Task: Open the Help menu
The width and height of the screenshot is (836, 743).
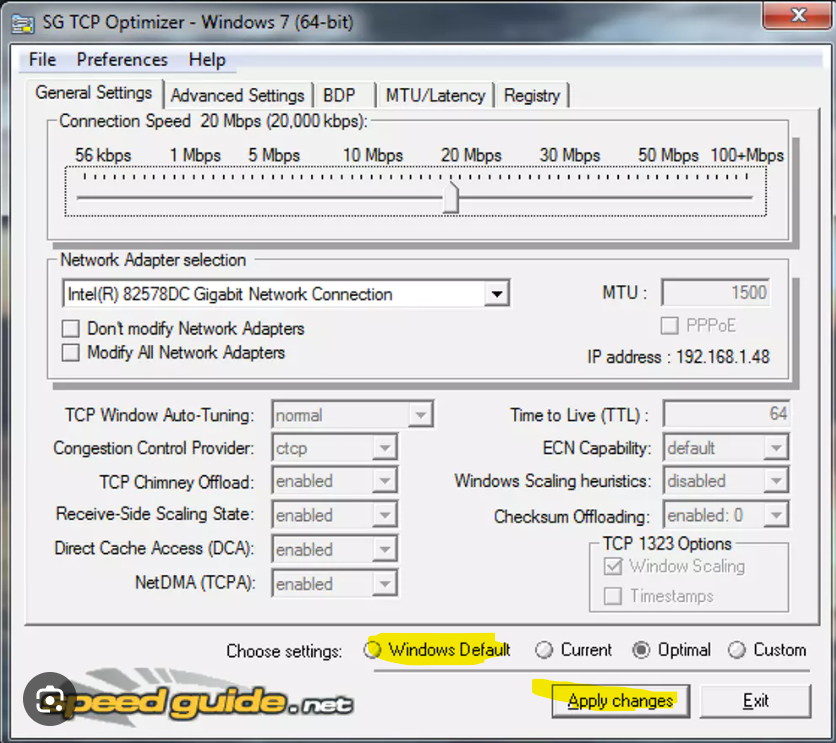Action: pyautogui.click(x=207, y=60)
